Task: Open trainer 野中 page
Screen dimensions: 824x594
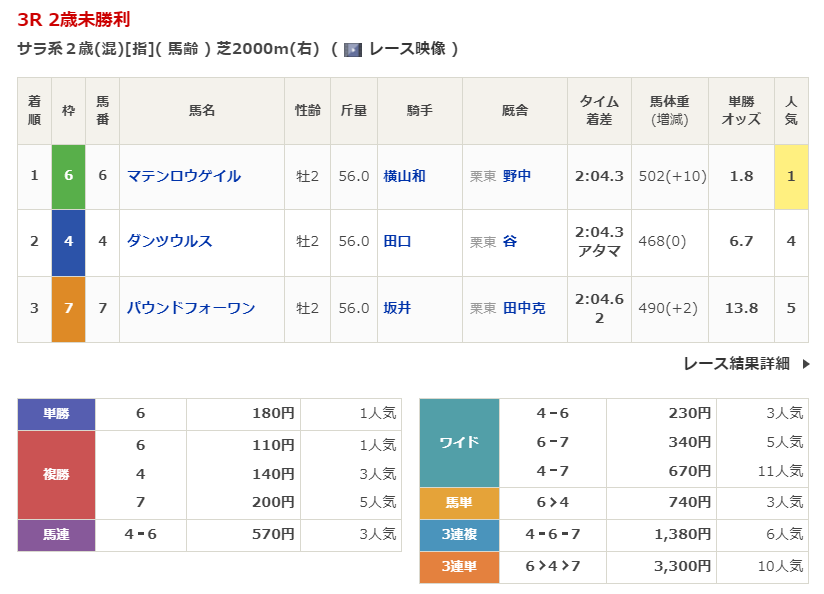Action: pyautogui.click(x=517, y=176)
